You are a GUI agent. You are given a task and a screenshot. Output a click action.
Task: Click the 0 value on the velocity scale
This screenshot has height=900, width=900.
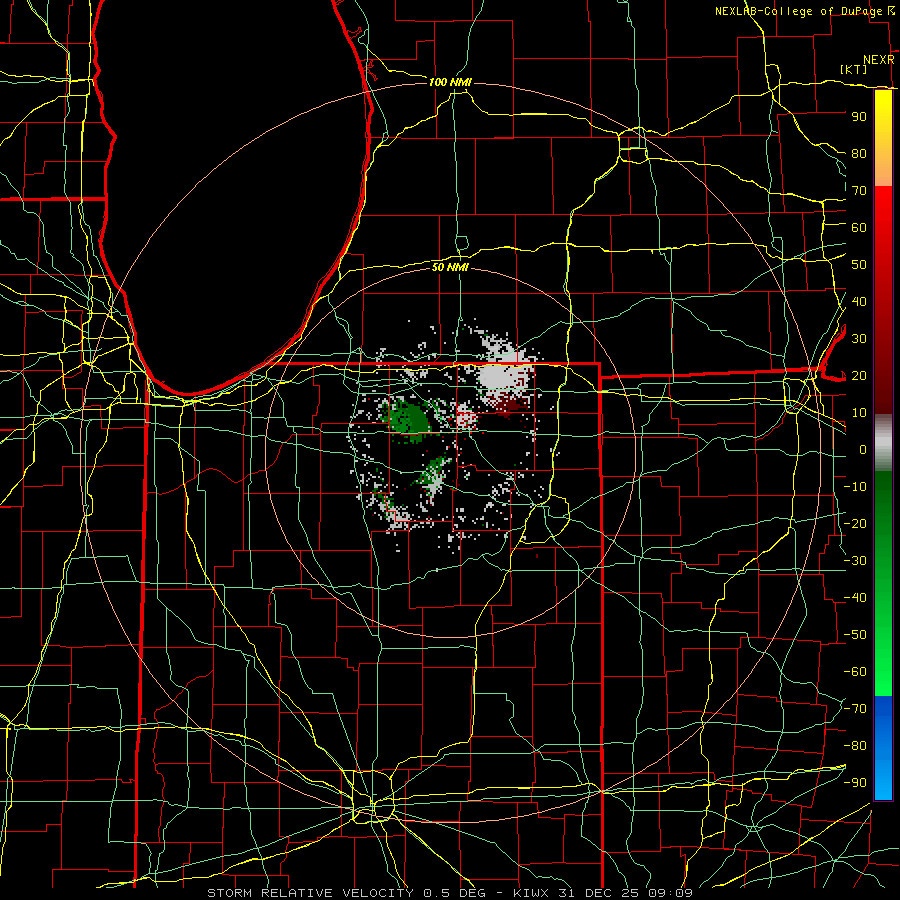click(863, 450)
